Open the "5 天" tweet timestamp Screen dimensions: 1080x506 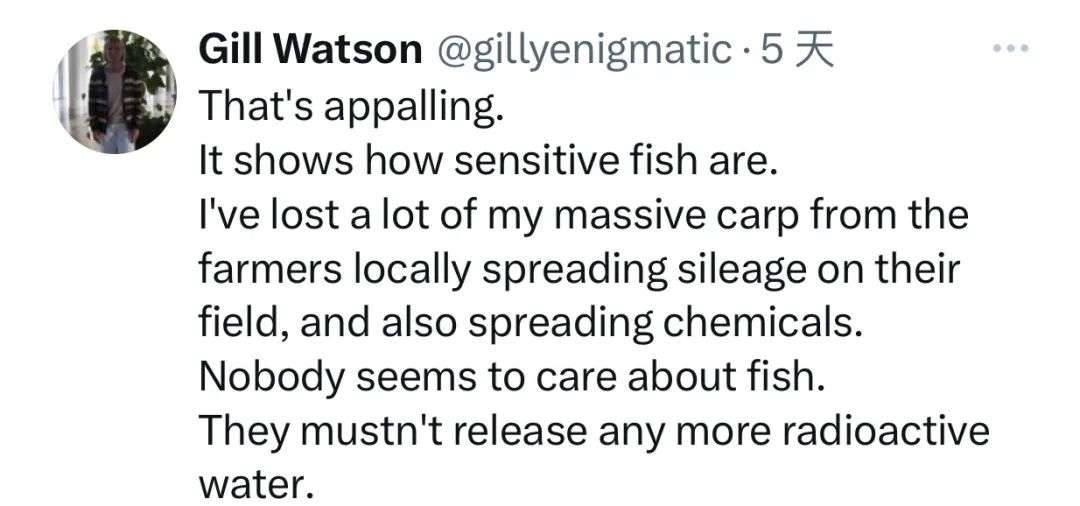click(798, 50)
